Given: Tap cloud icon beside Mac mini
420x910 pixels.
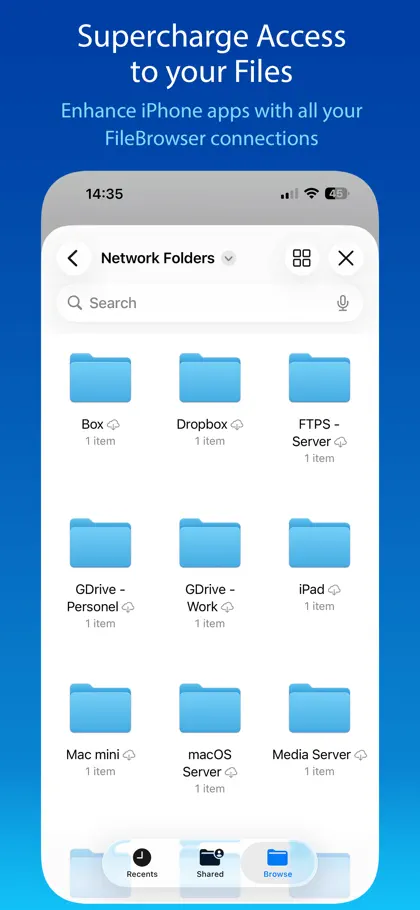Looking at the screenshot, I should [129, 756].
